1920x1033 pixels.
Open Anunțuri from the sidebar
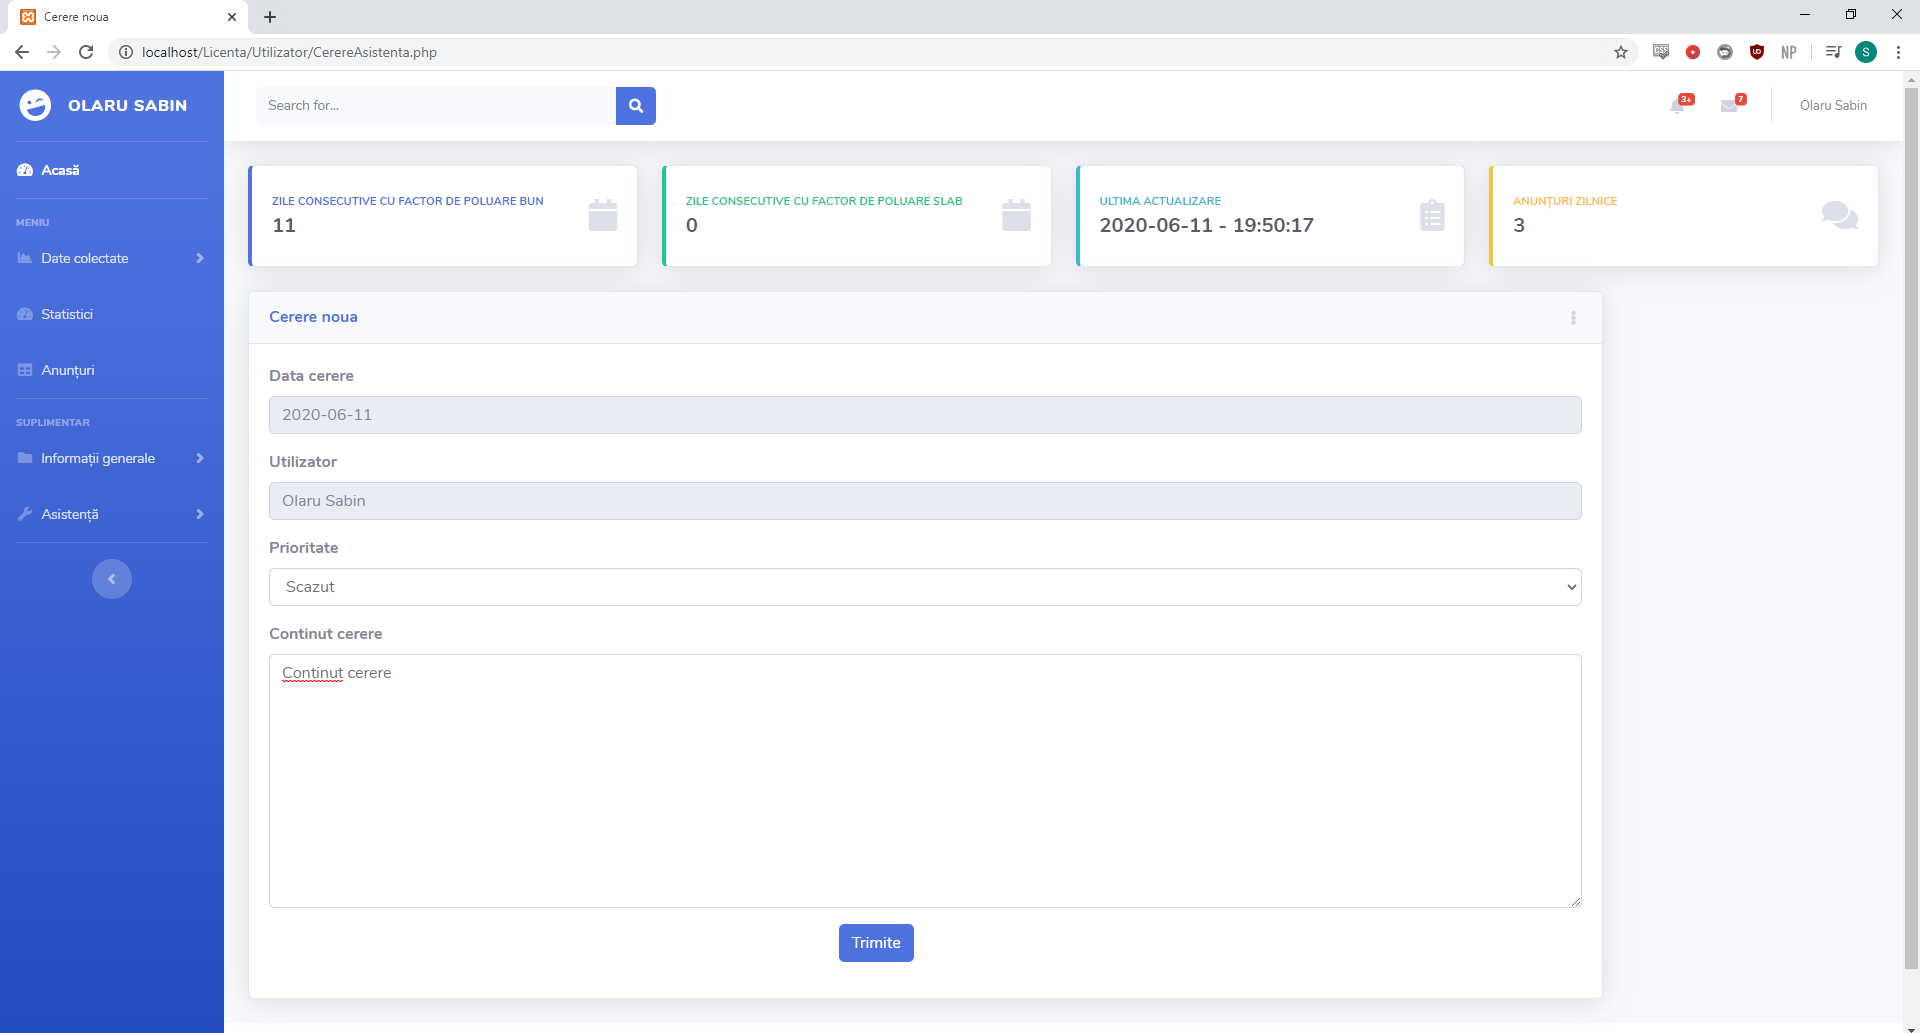pyautogui.click(x=68, y=370)
